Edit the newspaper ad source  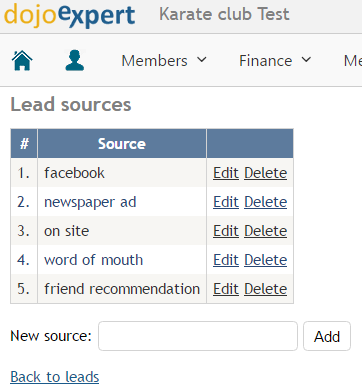pos(226,202)
